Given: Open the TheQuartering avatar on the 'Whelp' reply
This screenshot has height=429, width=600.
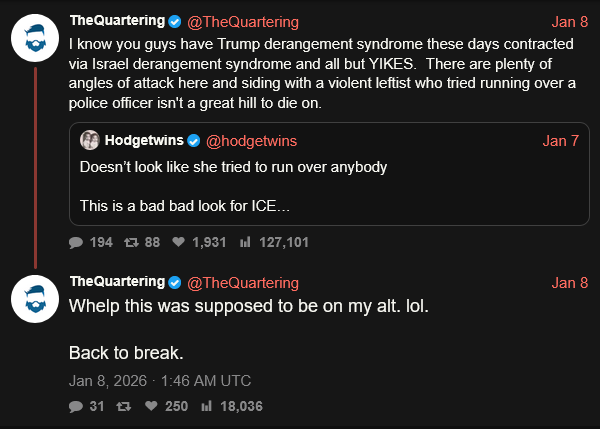Looking at the screenshot, I should (x=35, y=299).
